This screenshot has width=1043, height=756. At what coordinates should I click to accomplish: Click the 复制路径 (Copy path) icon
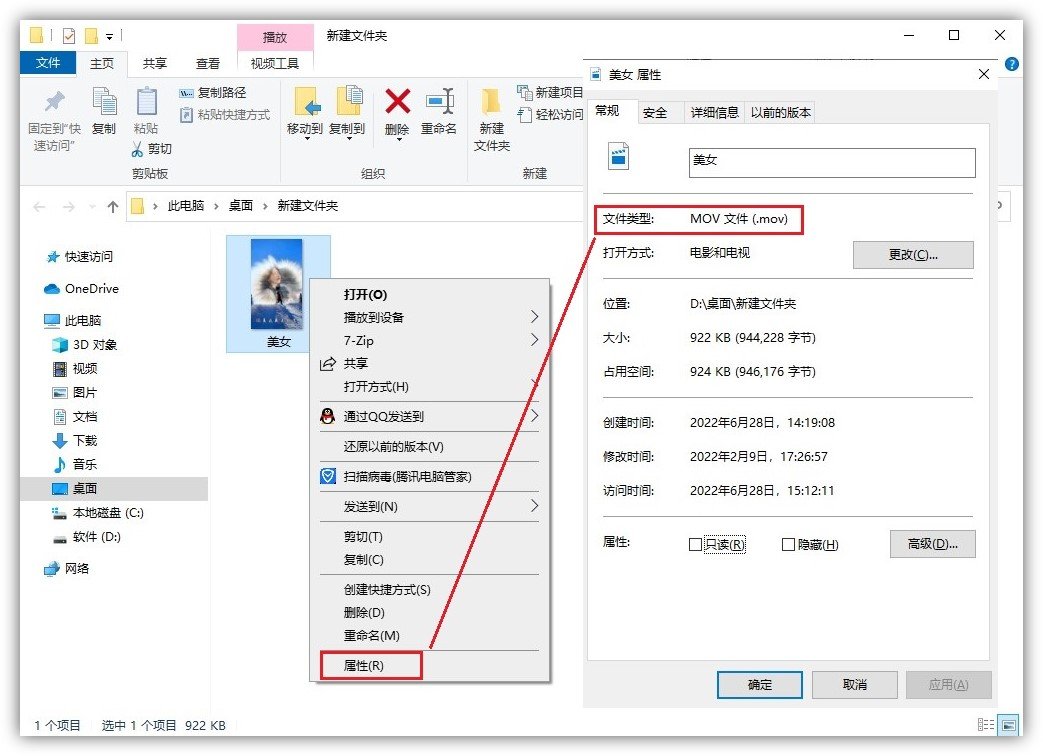click(186, 93)
